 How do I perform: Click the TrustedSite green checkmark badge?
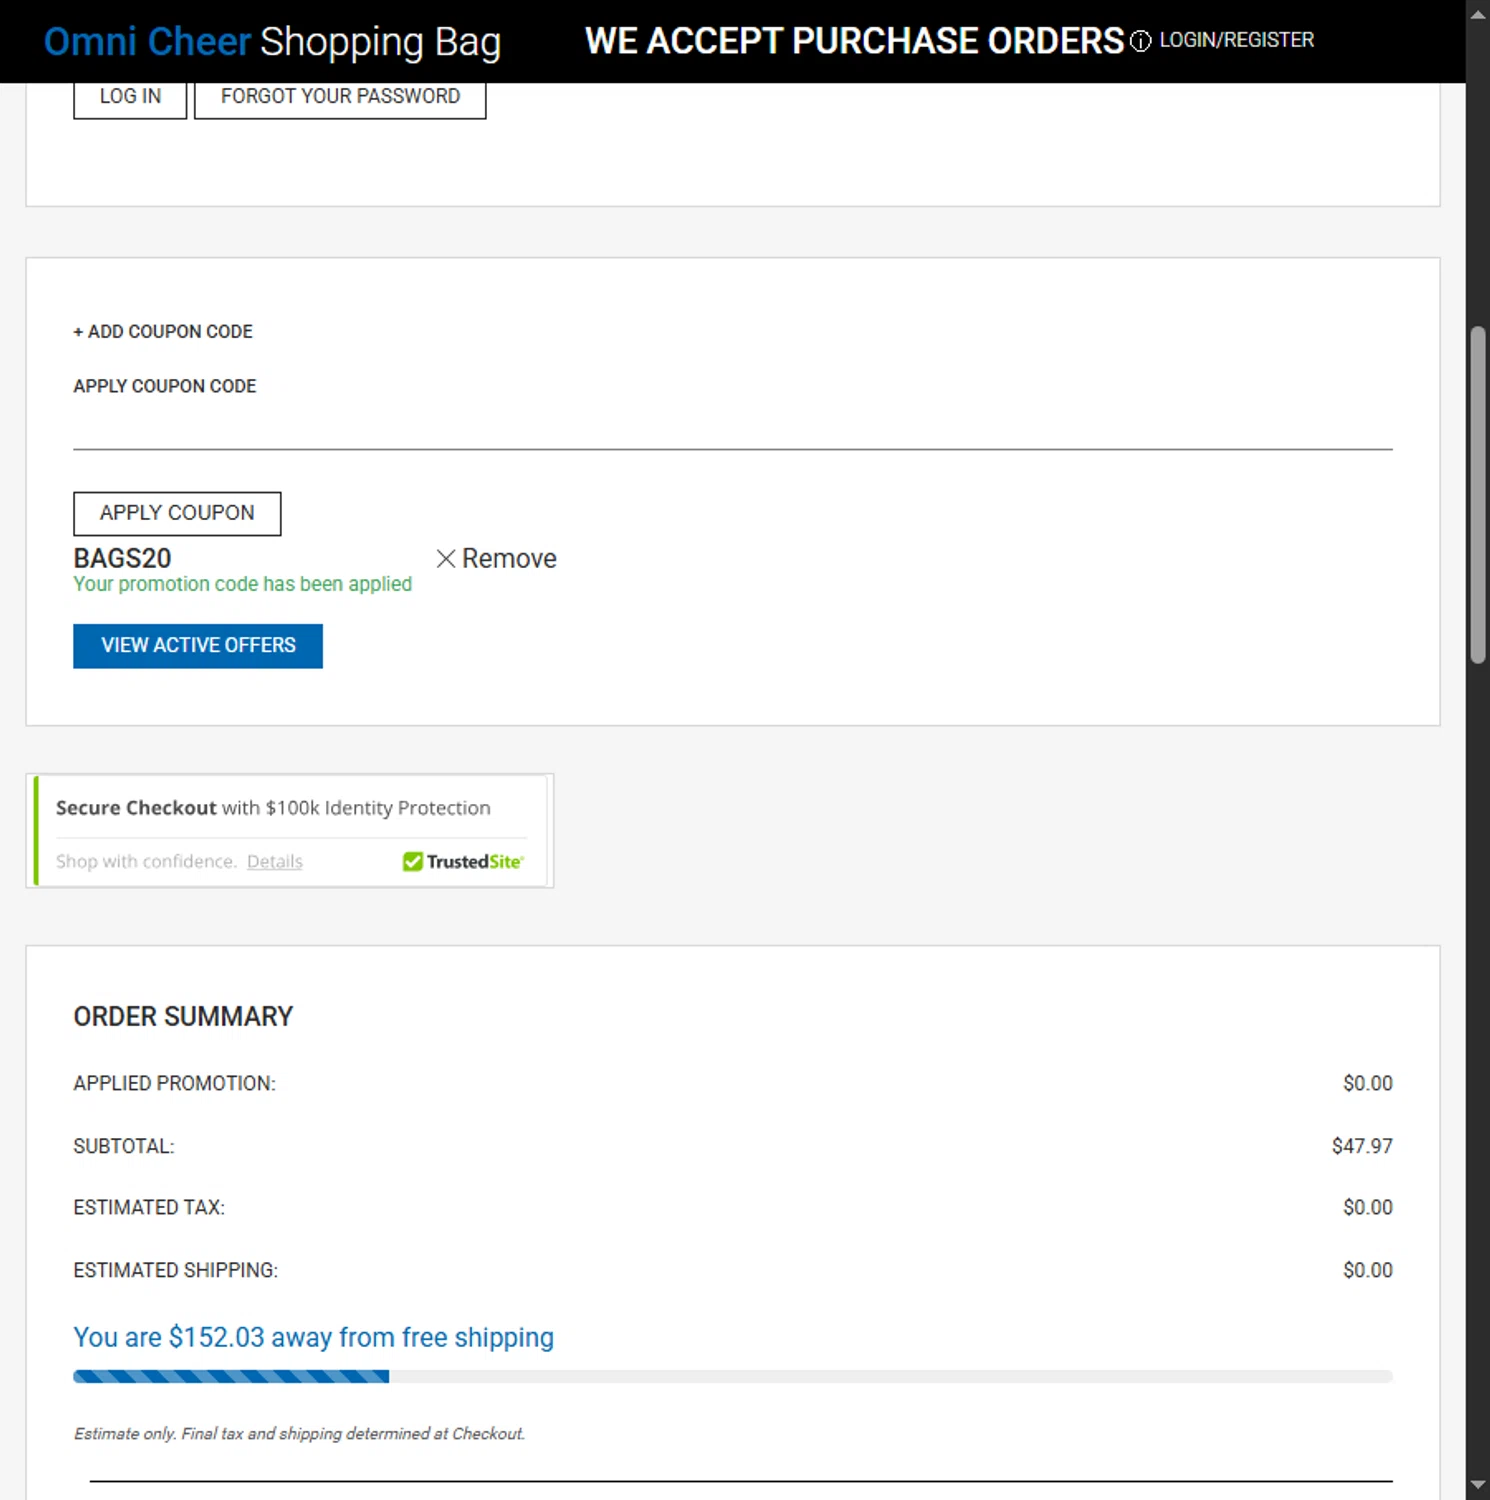pyautogui.click(x=413, y=862)
